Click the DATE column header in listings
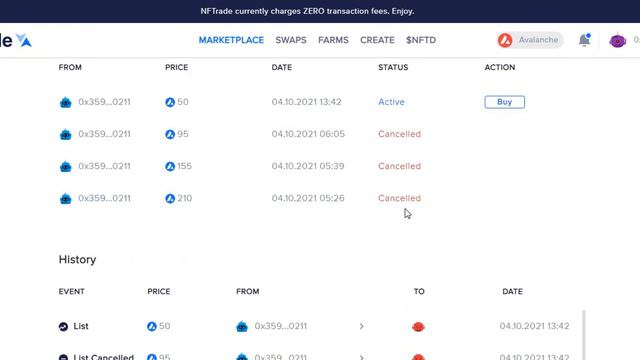Image resolution: width=640 pixels, height=360 pixels. coord(282,67)
